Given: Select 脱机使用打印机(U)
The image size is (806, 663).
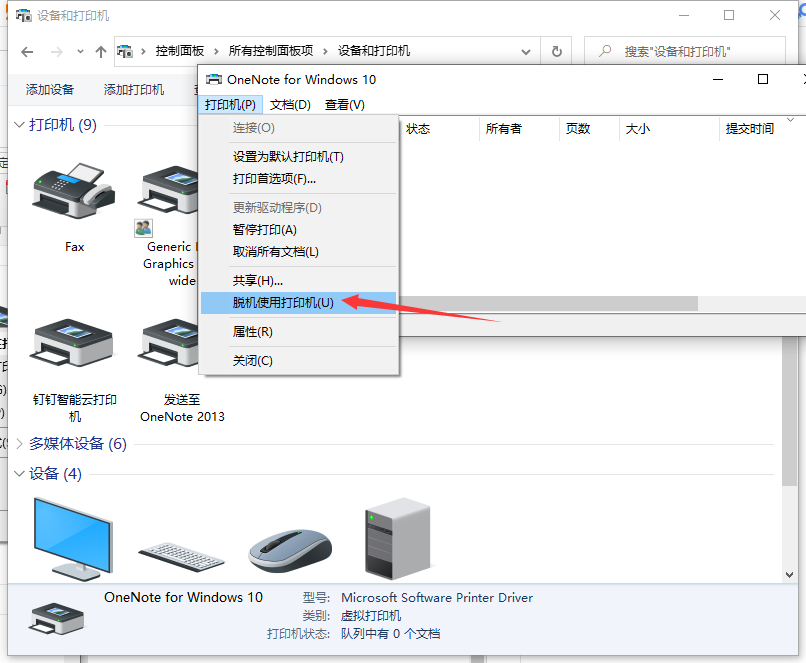Looking at the screenshot, I should pyautogui.click(x=299, y=303).
